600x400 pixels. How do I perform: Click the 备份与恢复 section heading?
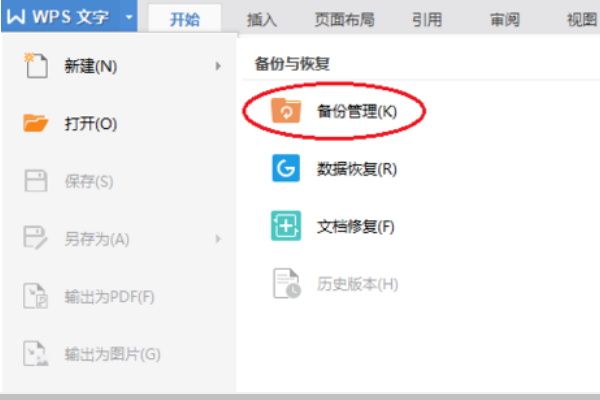(x=292, y=63)
